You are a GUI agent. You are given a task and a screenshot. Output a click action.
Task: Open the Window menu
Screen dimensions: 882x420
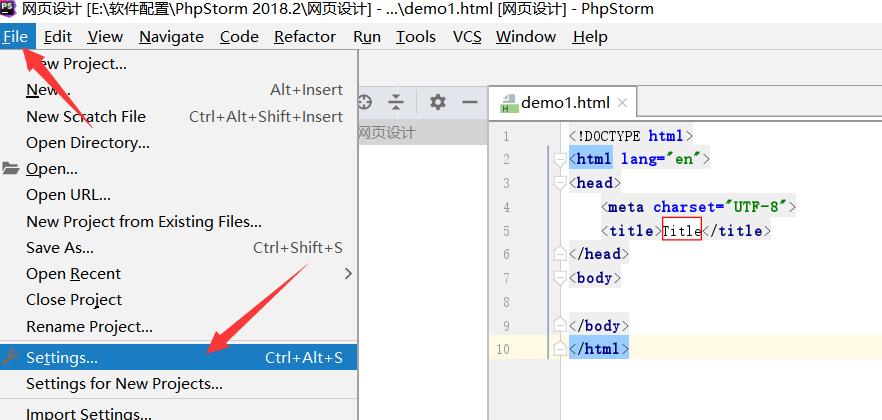(x=526, y=37)
